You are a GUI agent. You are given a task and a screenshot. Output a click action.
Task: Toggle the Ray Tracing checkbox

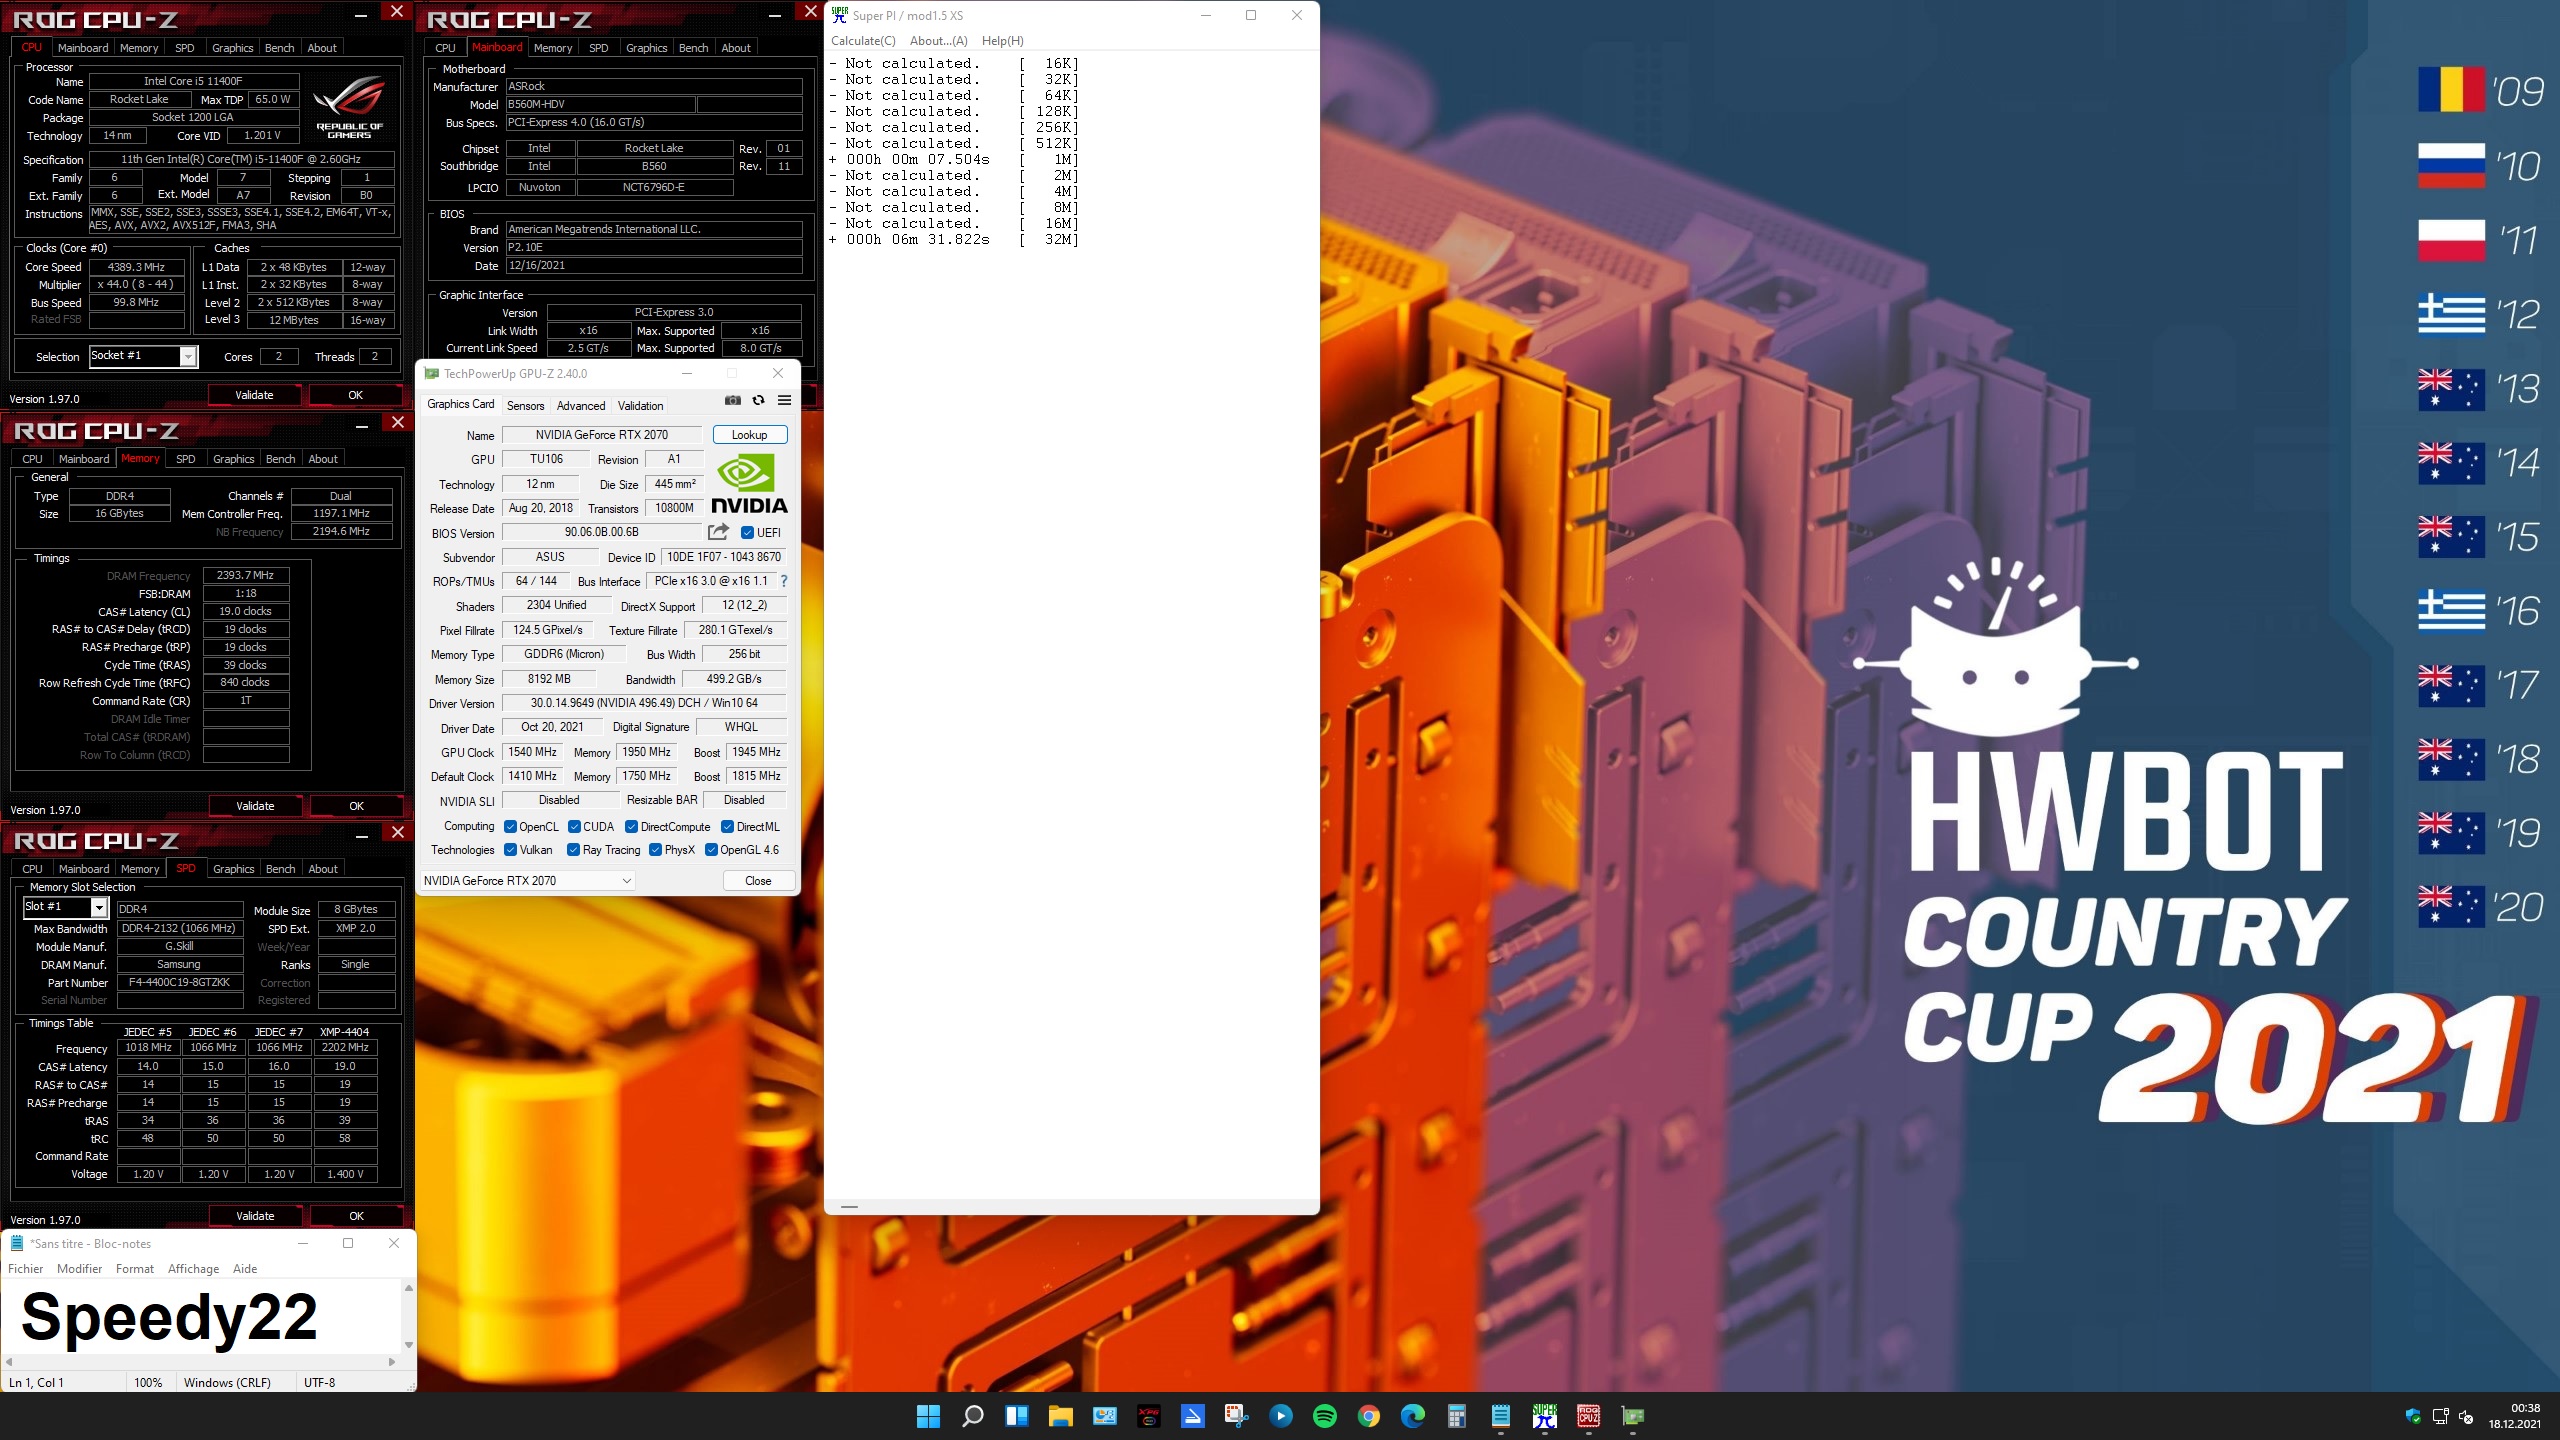tap(574, 850)
